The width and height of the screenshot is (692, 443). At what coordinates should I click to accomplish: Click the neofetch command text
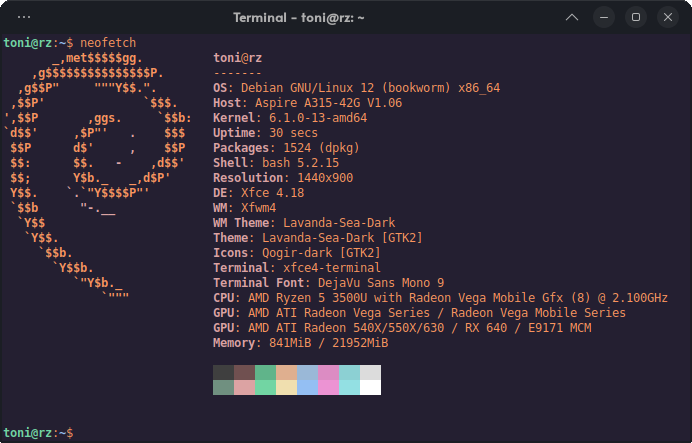pos(108,43)
